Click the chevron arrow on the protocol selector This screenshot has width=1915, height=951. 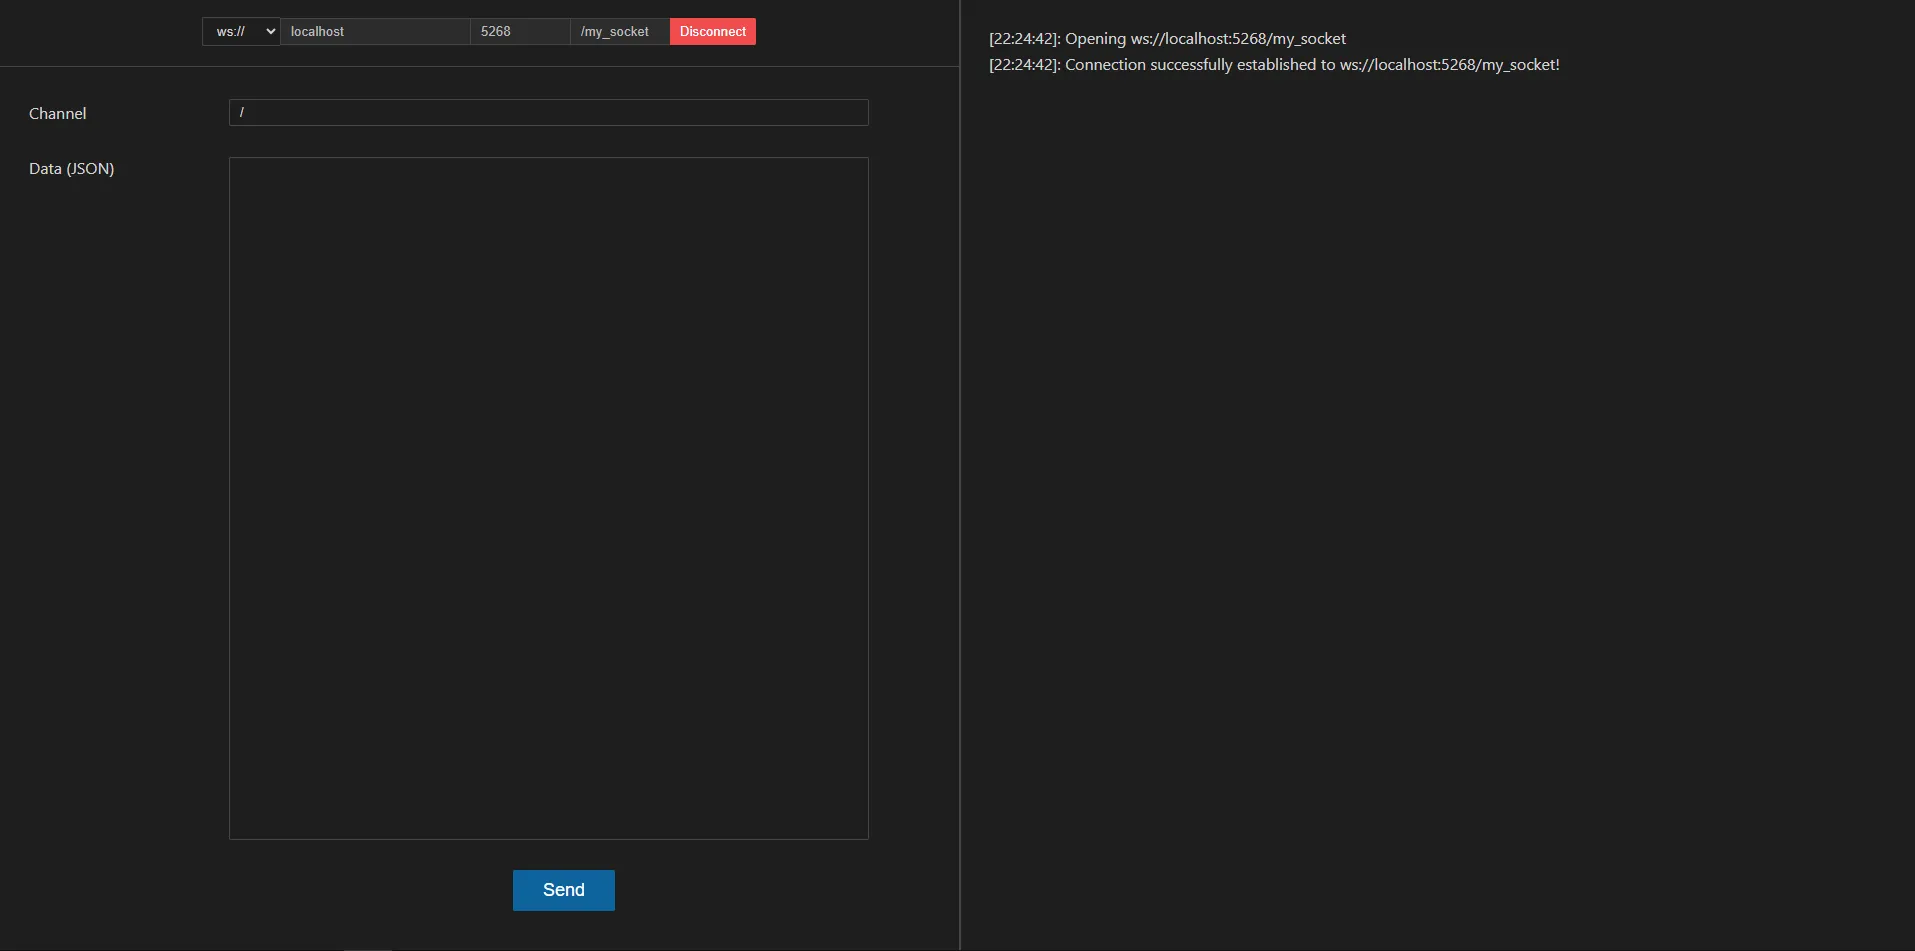(270, 32)
